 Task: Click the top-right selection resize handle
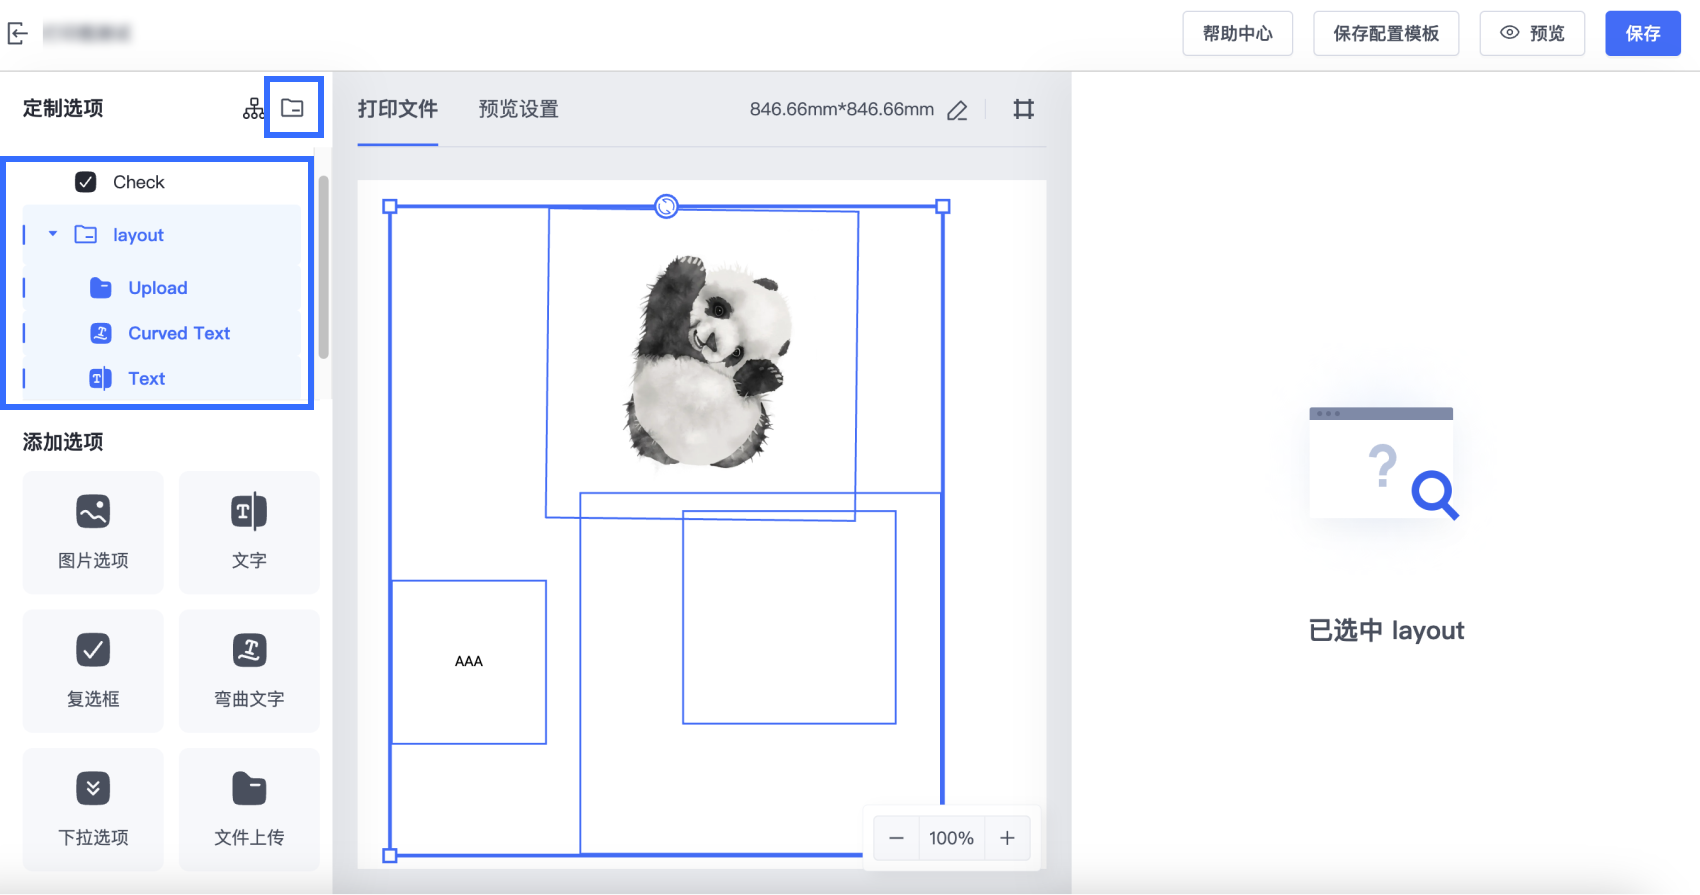[943, 206]
